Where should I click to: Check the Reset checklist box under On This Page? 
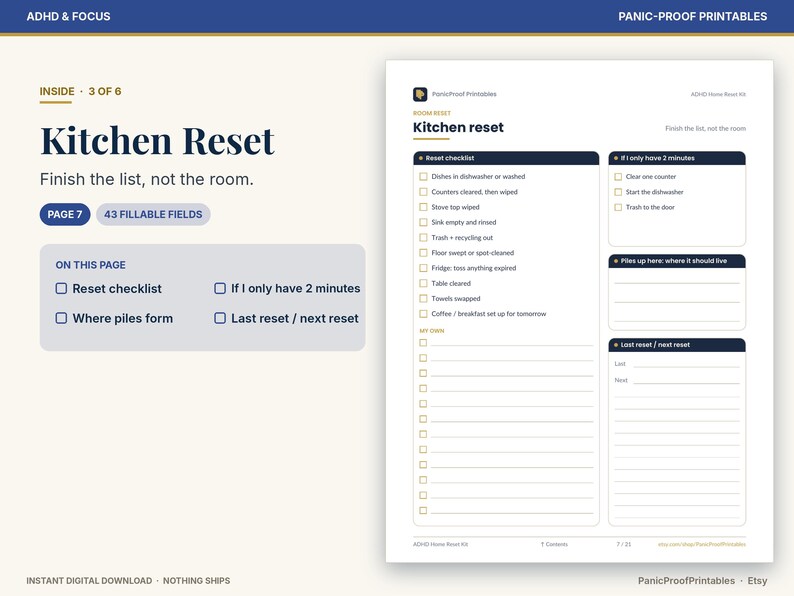tap(61, 289)
